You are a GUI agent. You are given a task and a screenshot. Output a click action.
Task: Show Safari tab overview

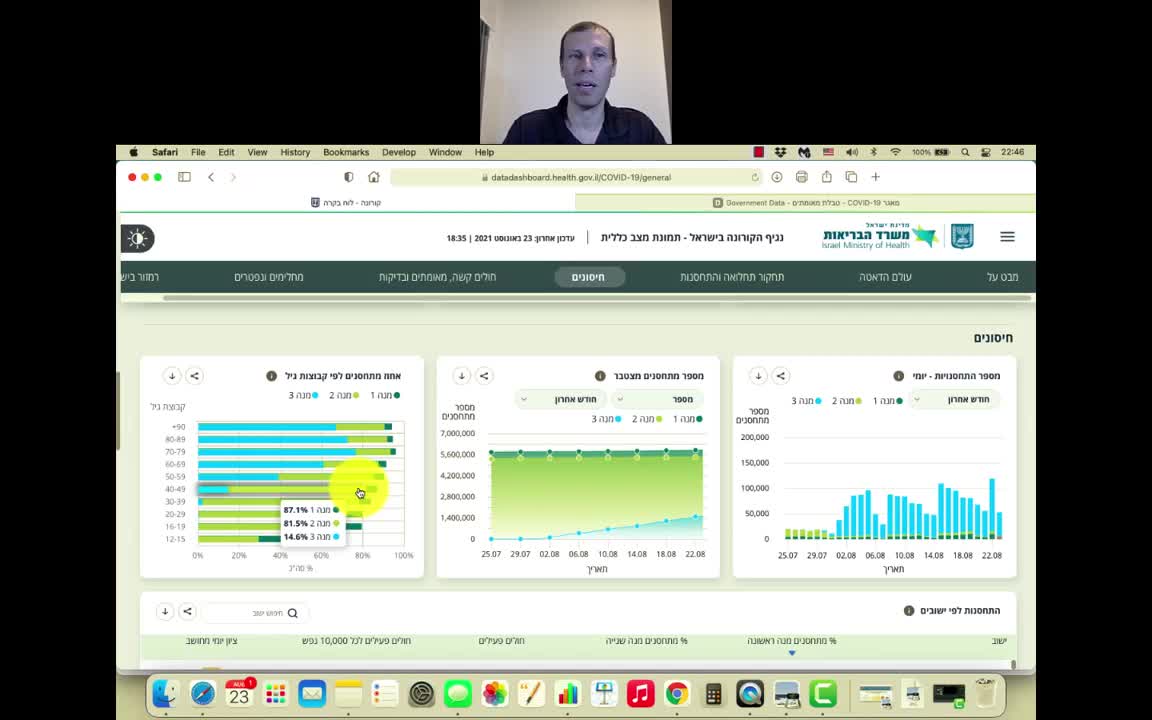pos(851,177)
